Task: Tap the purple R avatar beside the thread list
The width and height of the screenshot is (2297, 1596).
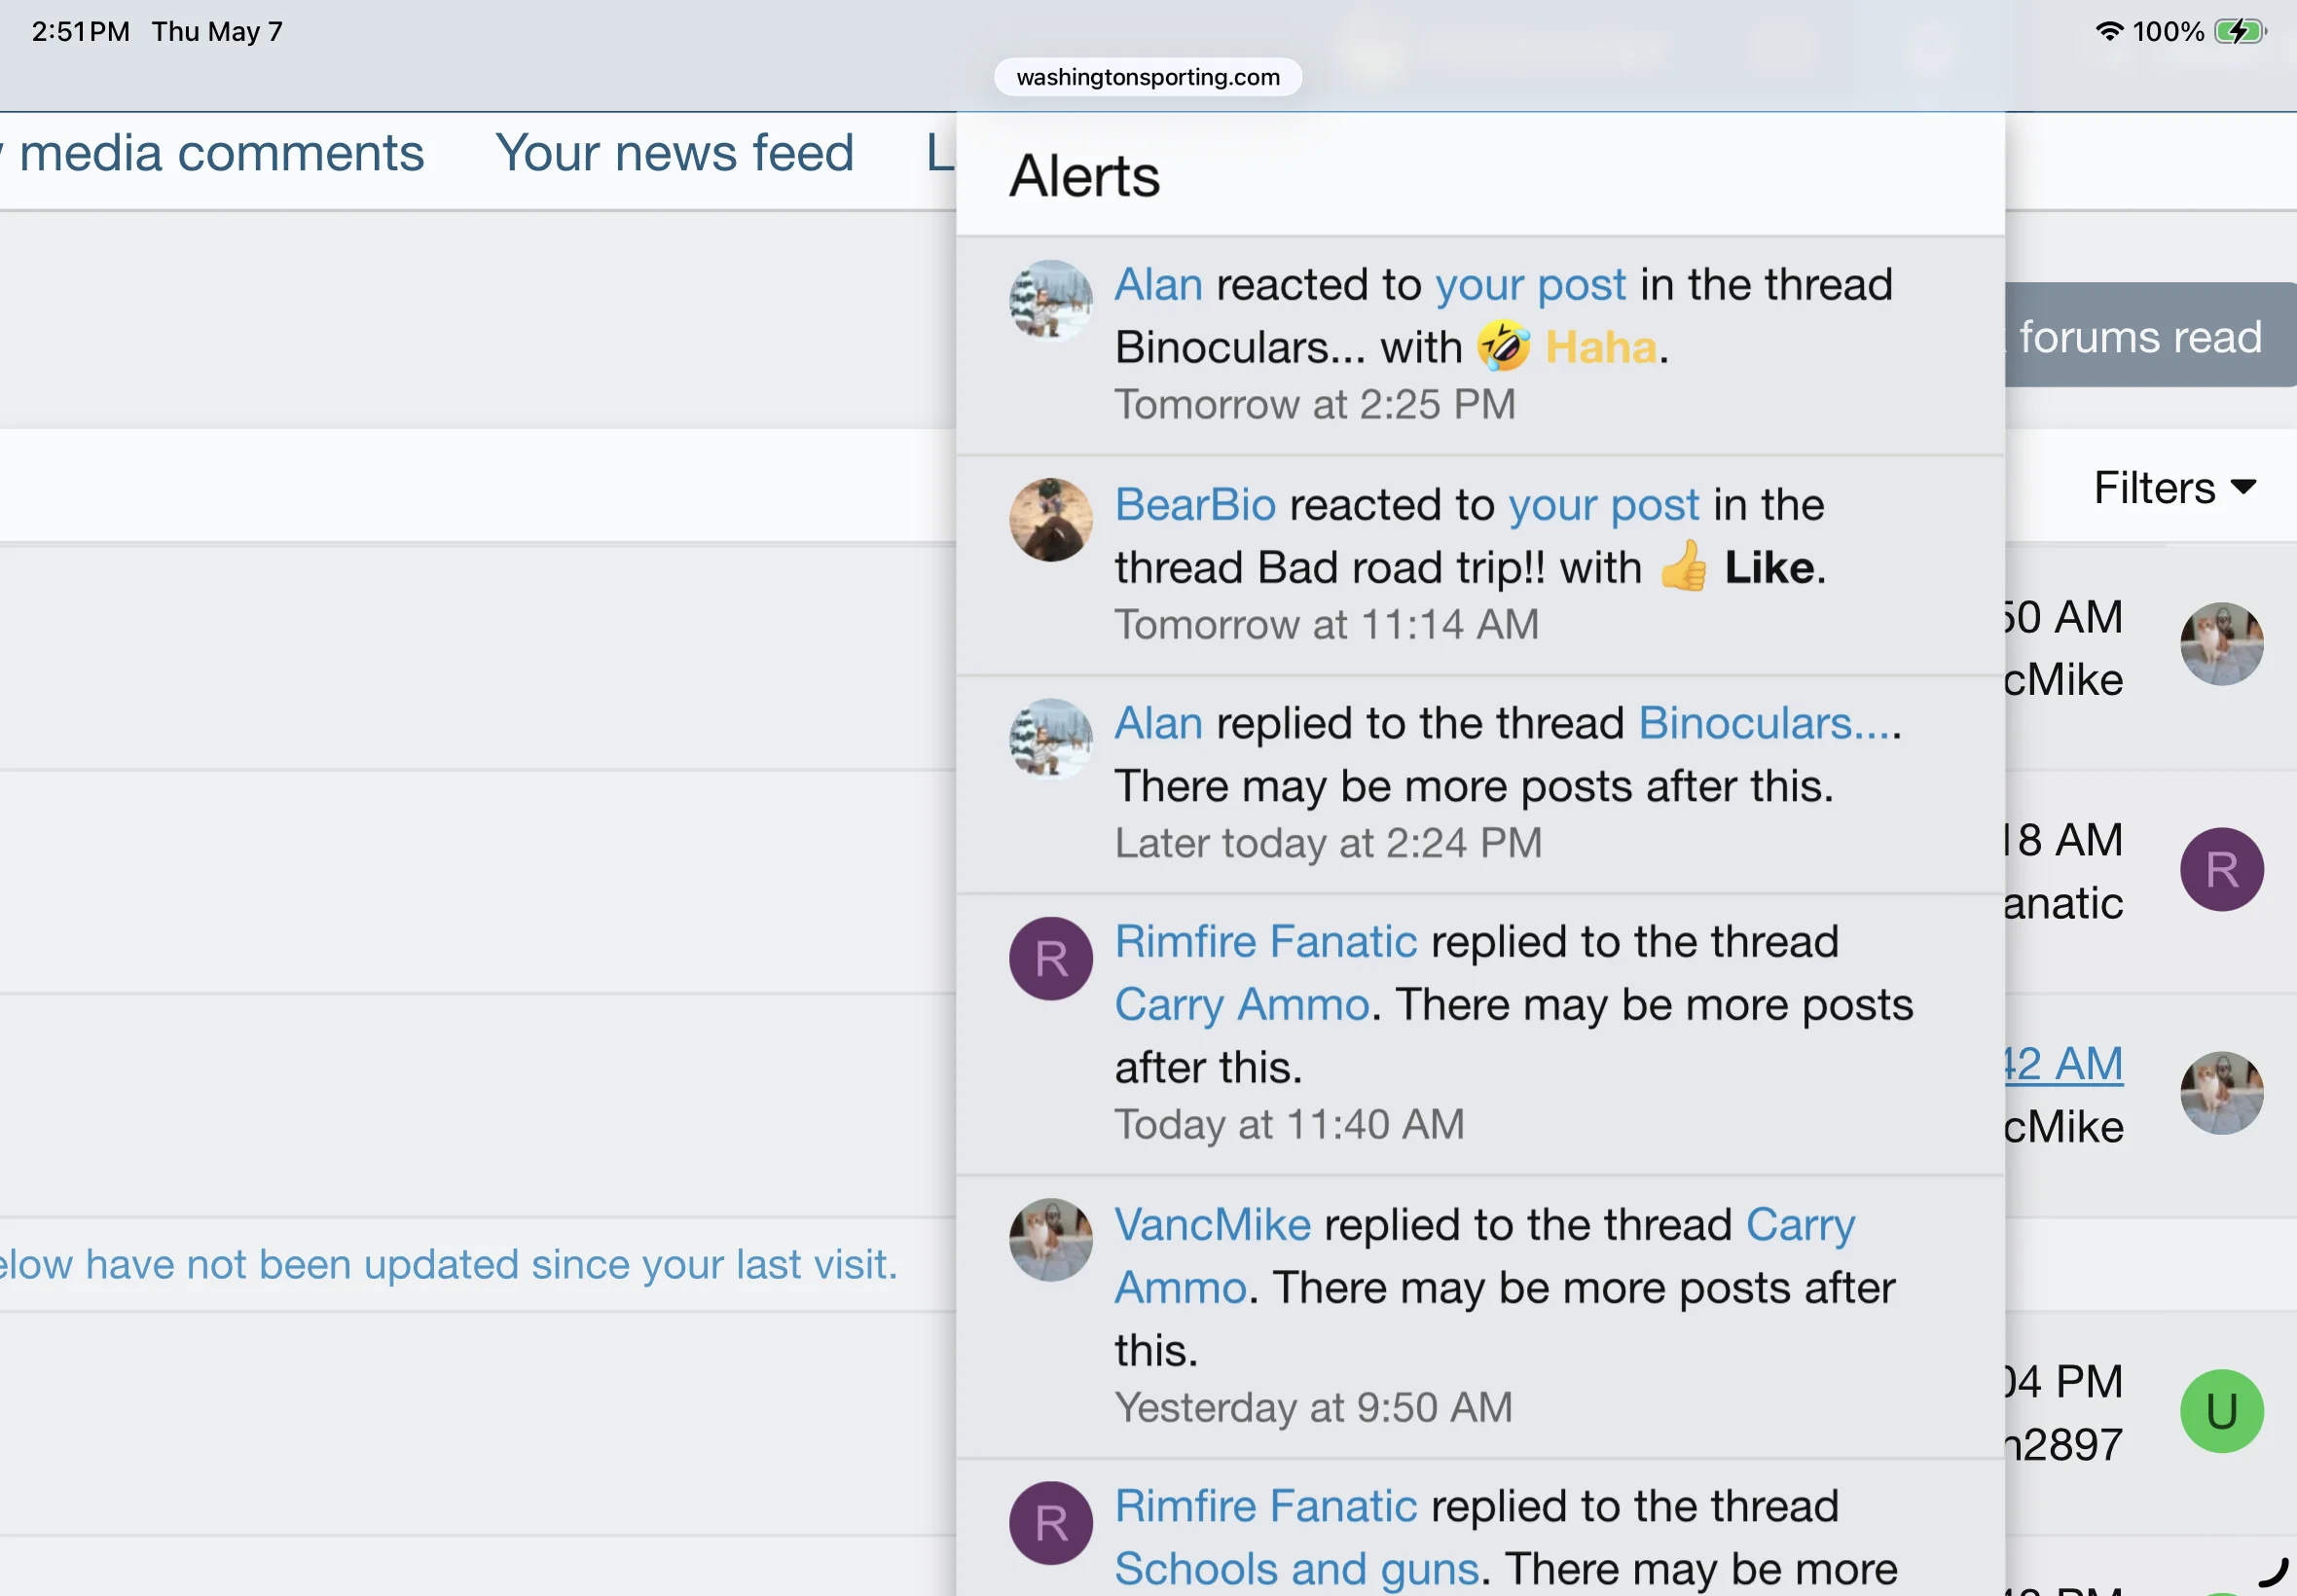Action: (x=2221, y=869)
